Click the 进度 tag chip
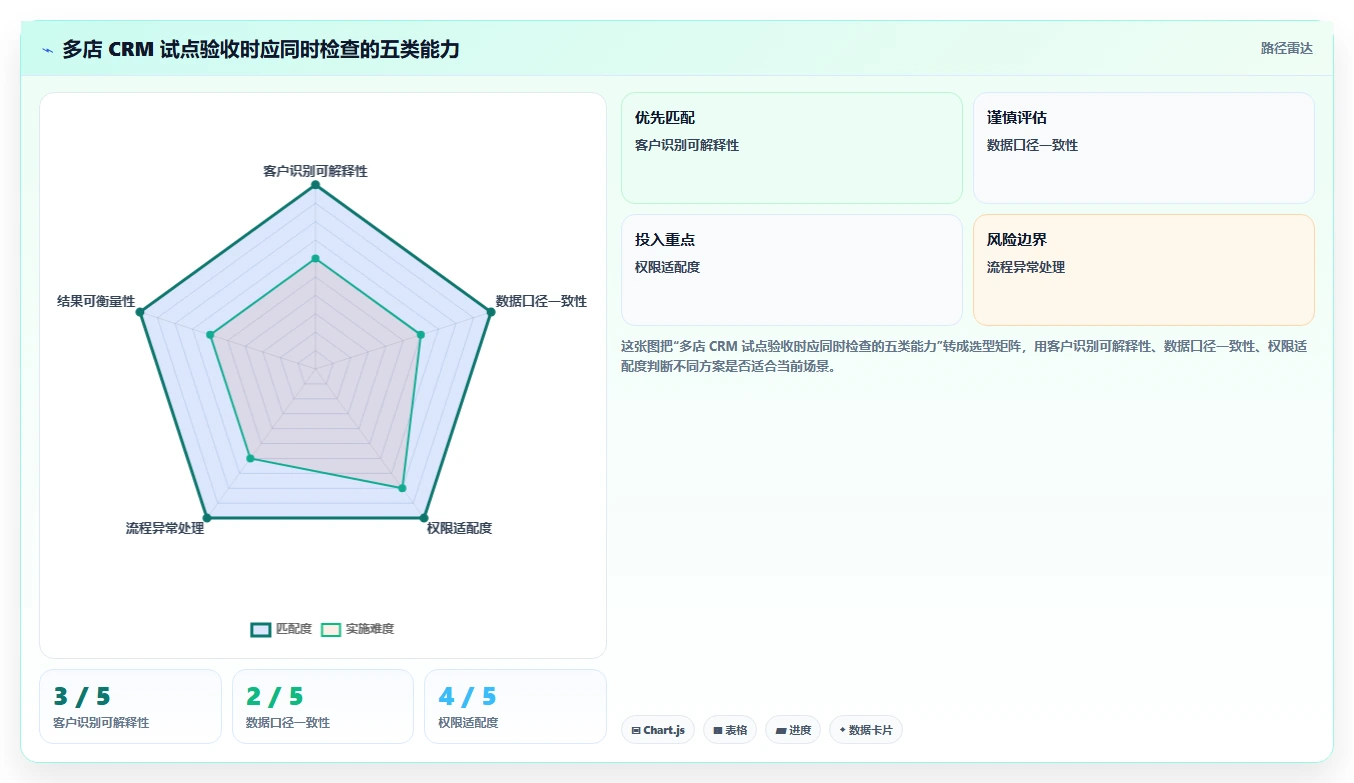1354x783 pixels. [x=793, y=730]
